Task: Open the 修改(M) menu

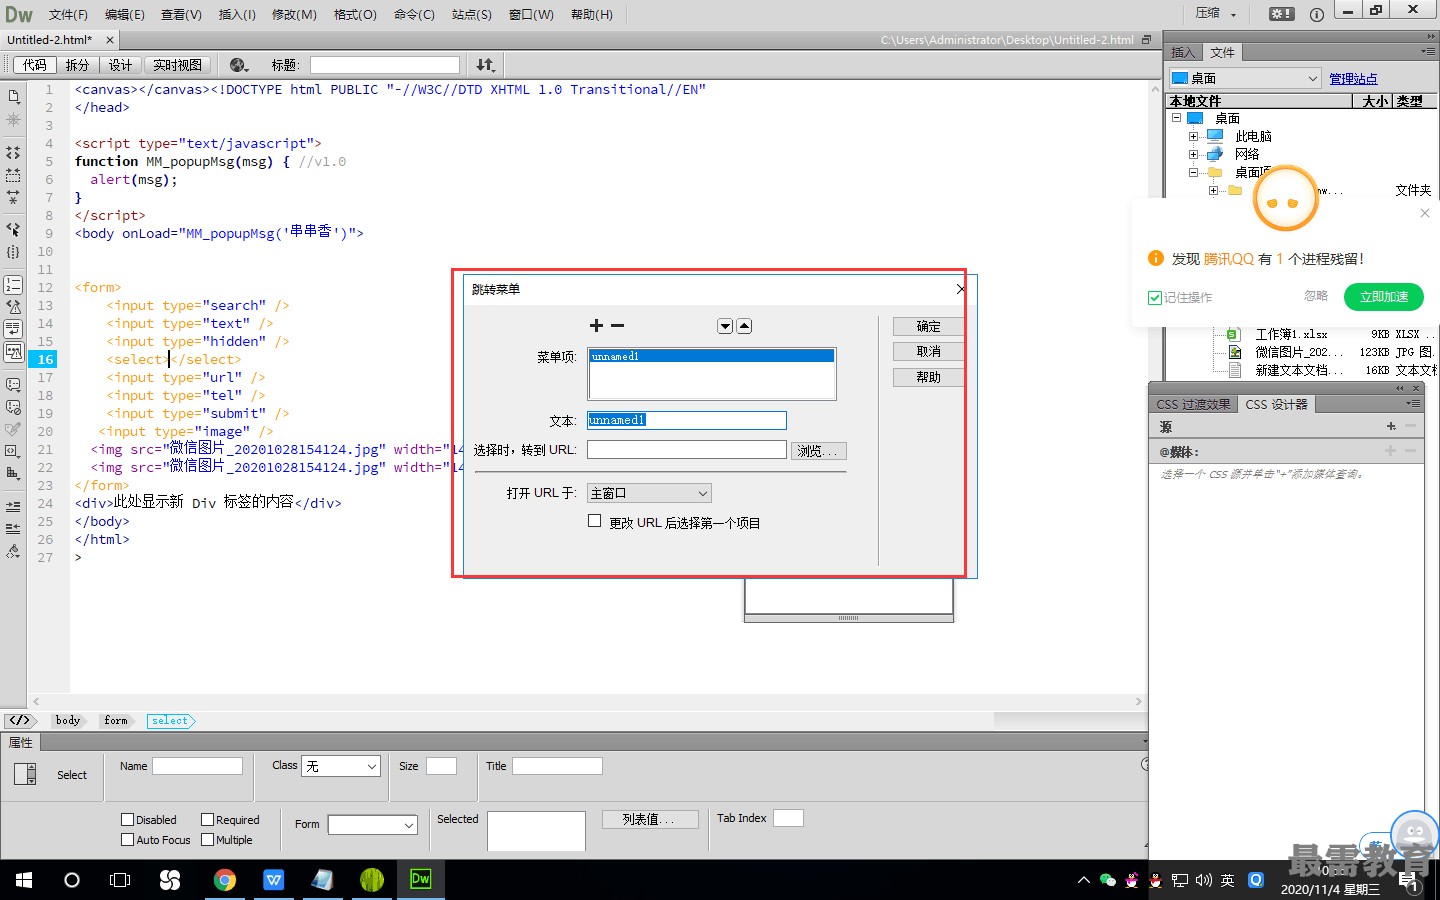Action: tap(294, 14)
